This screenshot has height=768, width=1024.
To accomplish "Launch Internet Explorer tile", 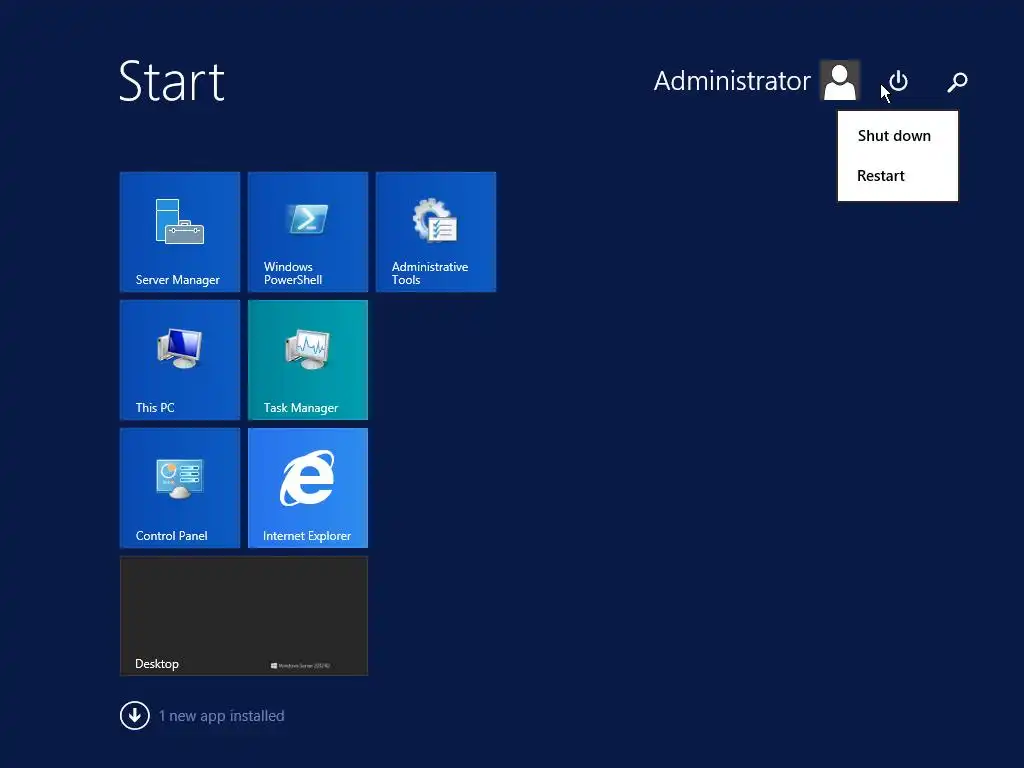I will pos(308,488).
